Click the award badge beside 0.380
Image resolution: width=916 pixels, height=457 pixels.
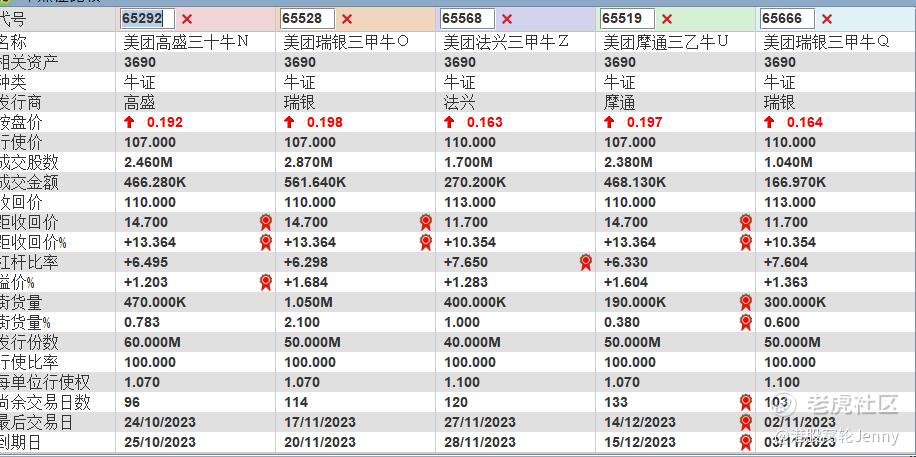pos(746,322)
